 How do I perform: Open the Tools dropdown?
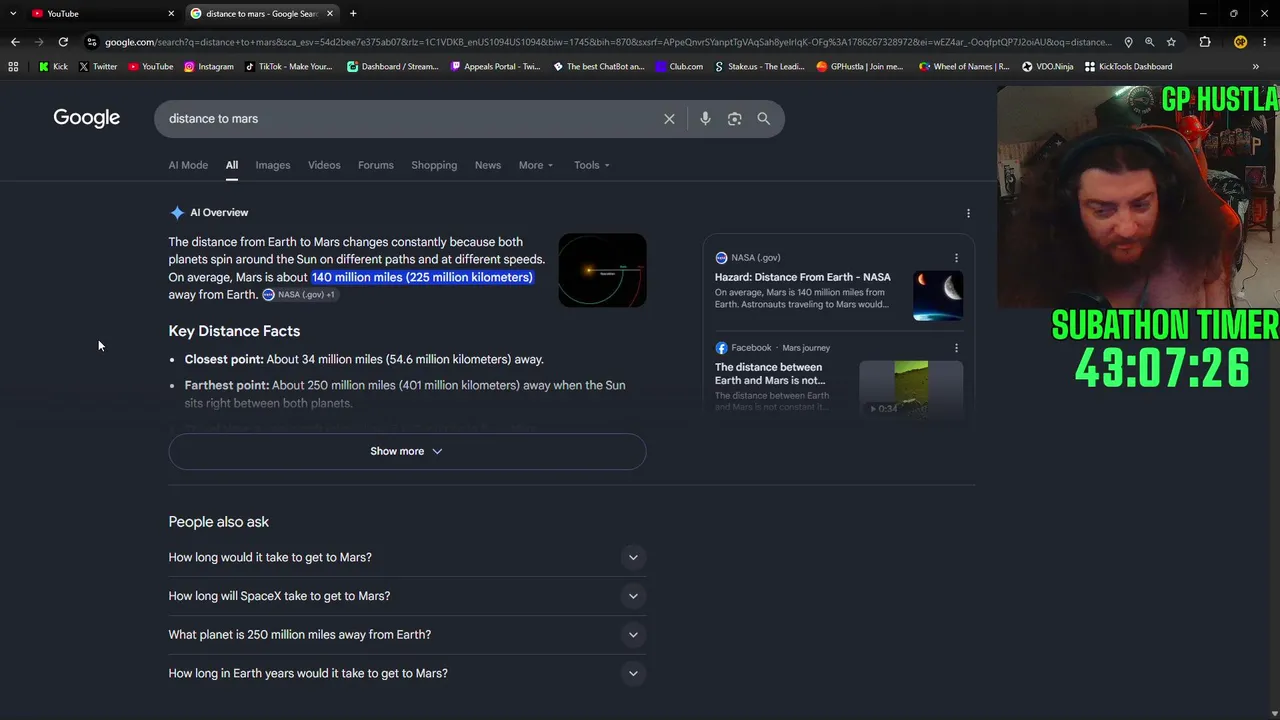(592, 165)
